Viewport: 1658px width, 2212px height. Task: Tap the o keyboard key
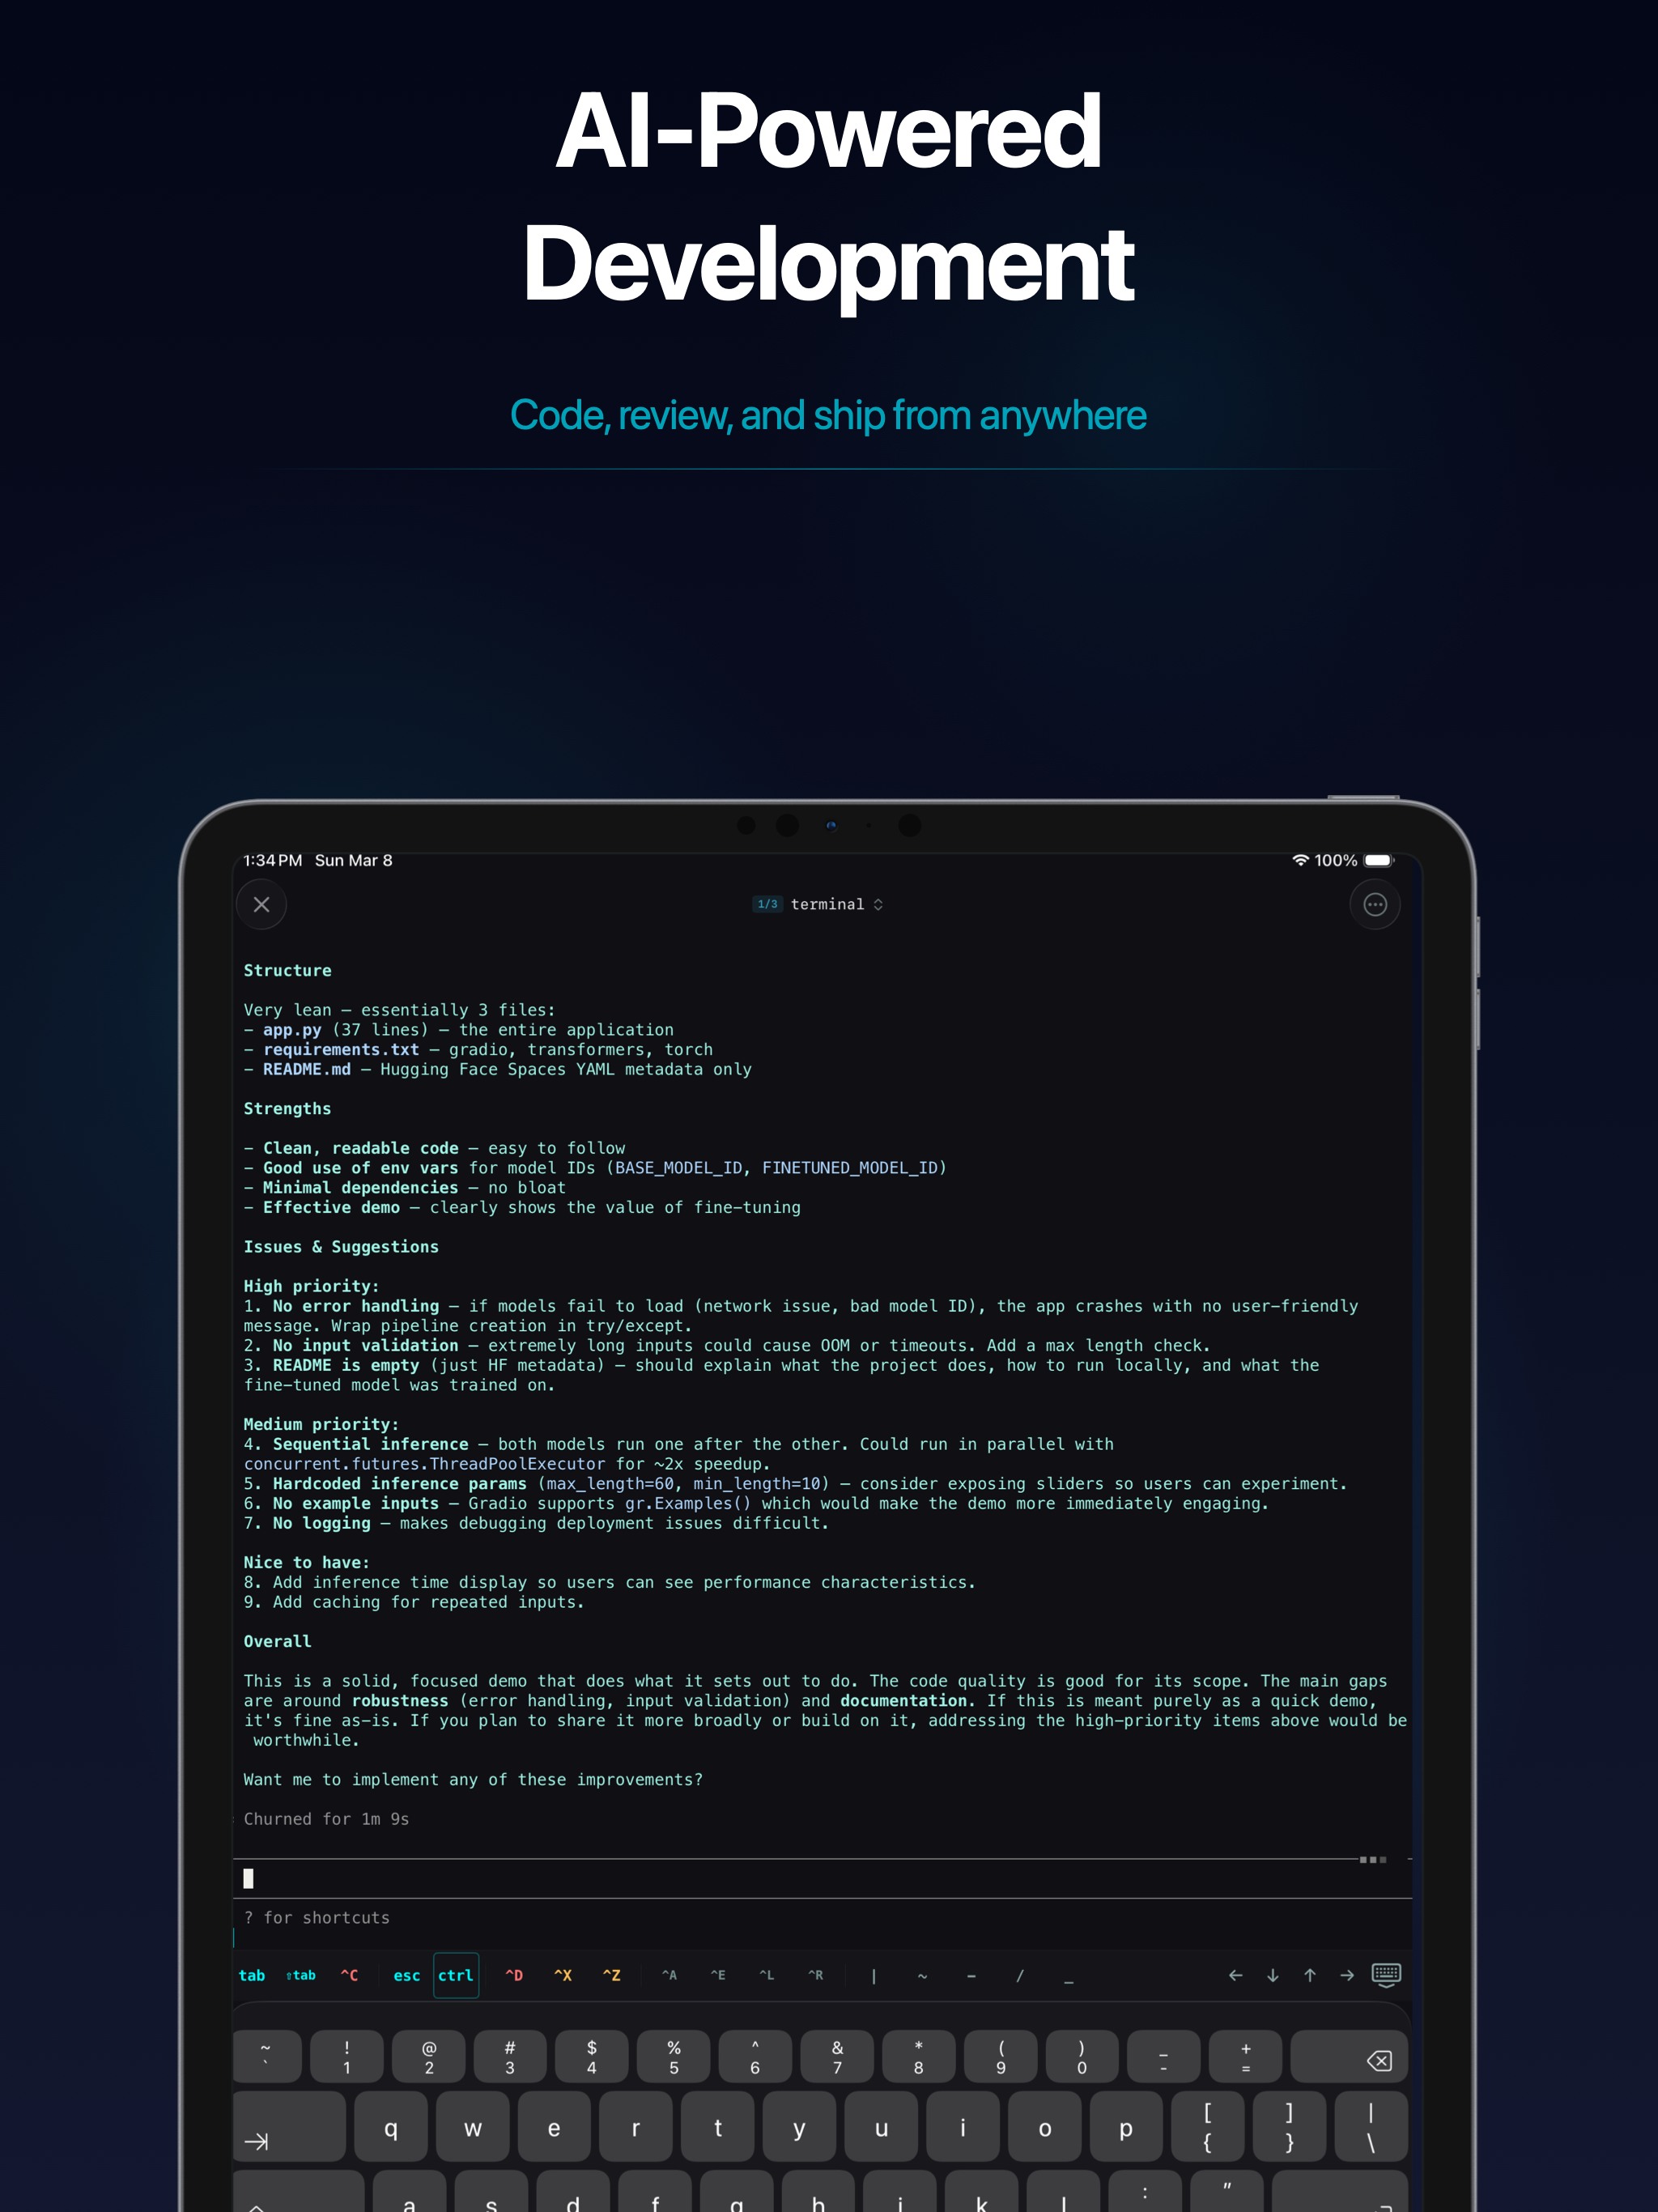point(1044,2126)
